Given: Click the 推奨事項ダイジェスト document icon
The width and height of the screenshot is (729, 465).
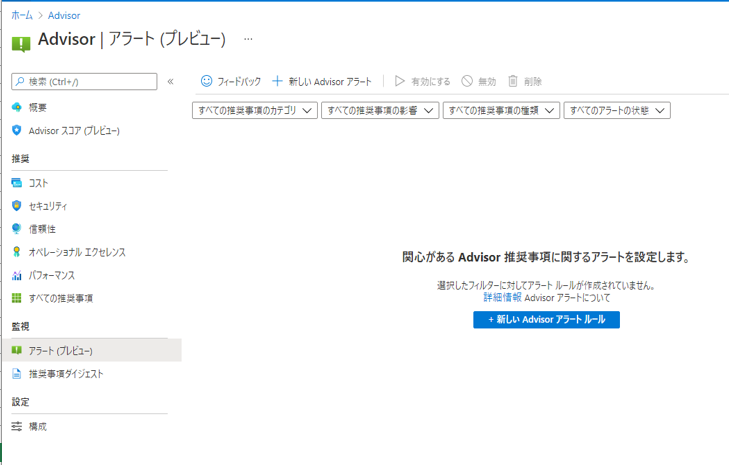Looking at the screenshot, I should [x=17, y=373].
